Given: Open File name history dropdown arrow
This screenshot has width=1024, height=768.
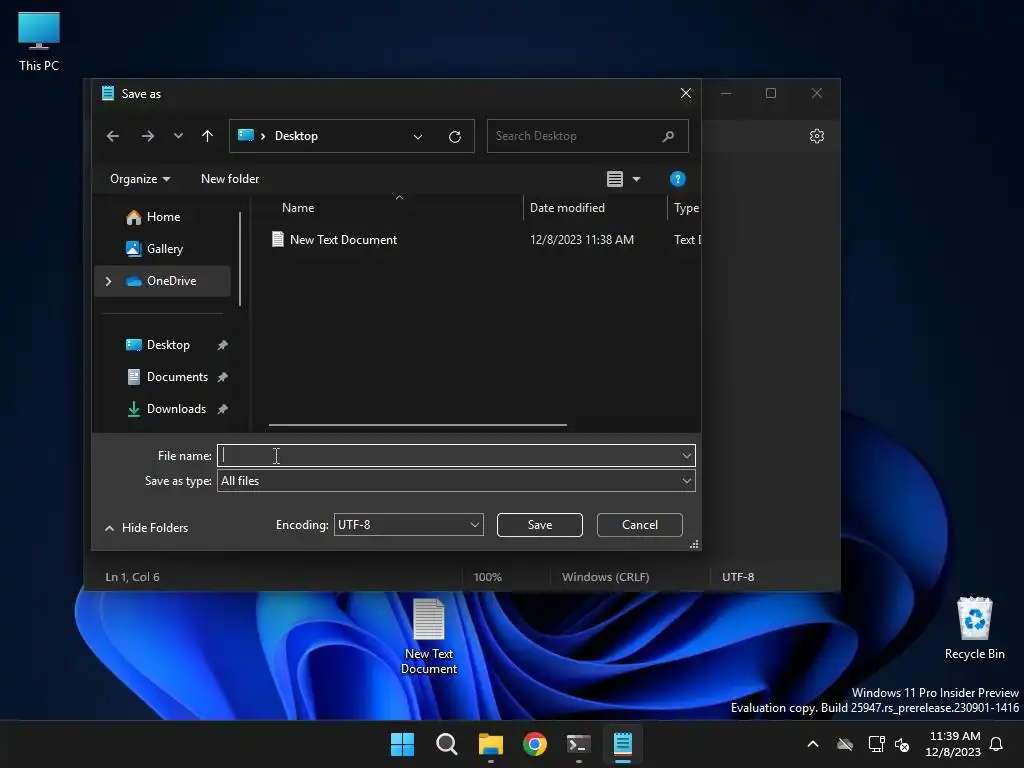Looking at the screenshot, I should coord(686,455).
